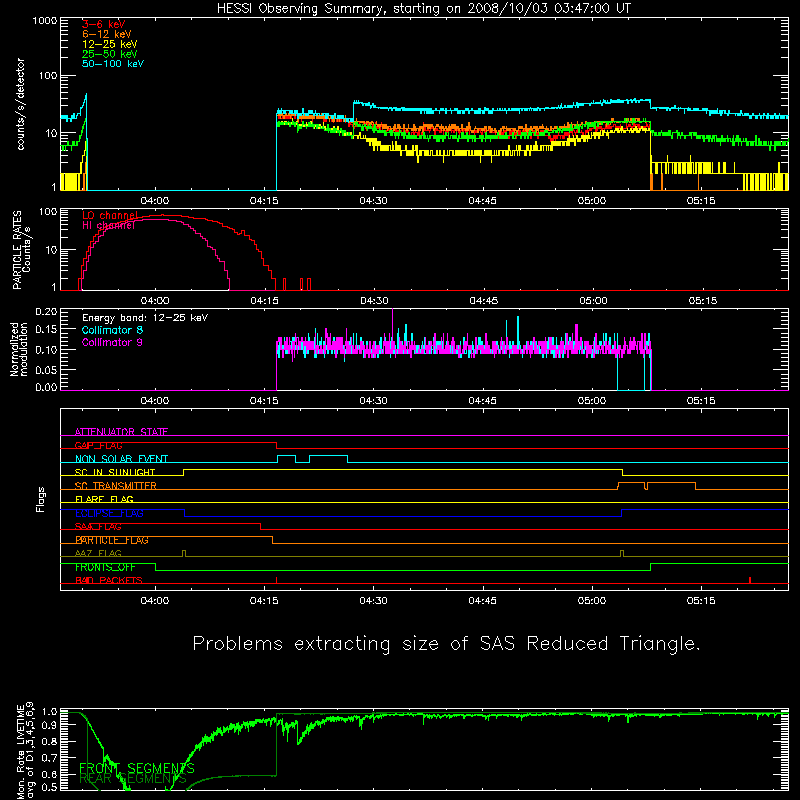Click the REAR SEGMENTS legend label
This screenshot has width=800, height=800.
coord(133,779)
